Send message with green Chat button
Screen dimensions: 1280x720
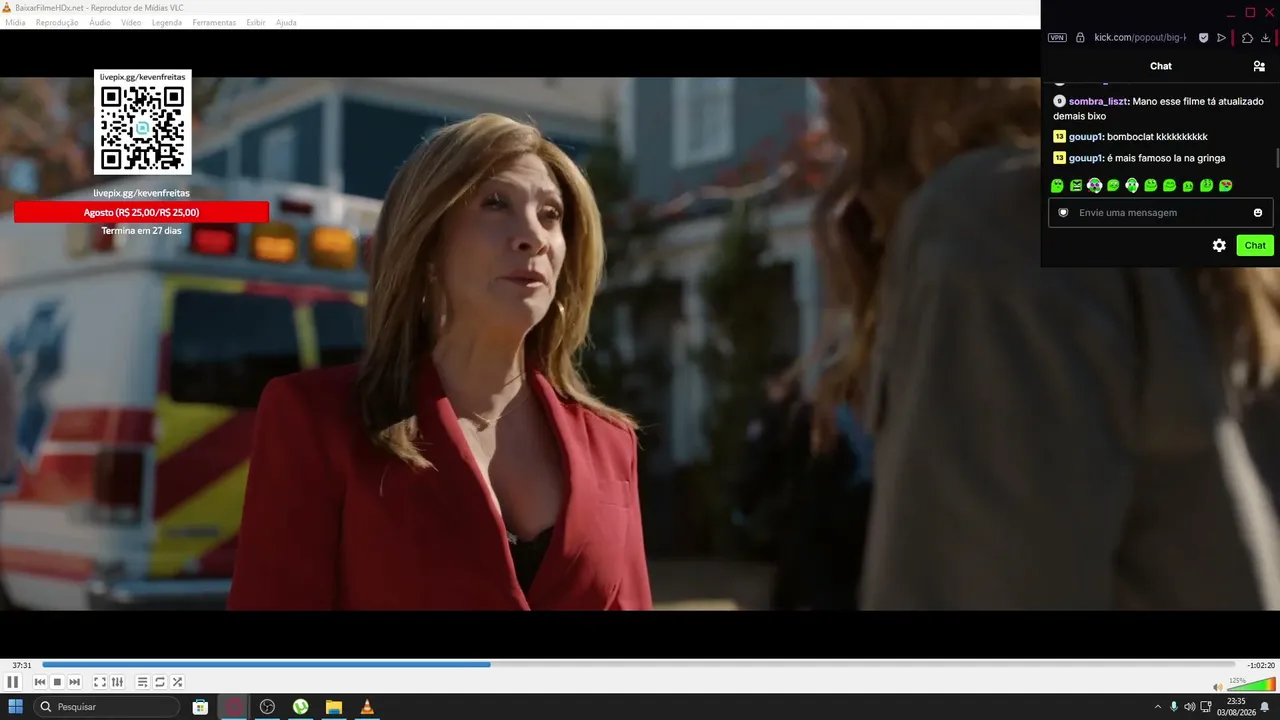[x=1255, y=245]
